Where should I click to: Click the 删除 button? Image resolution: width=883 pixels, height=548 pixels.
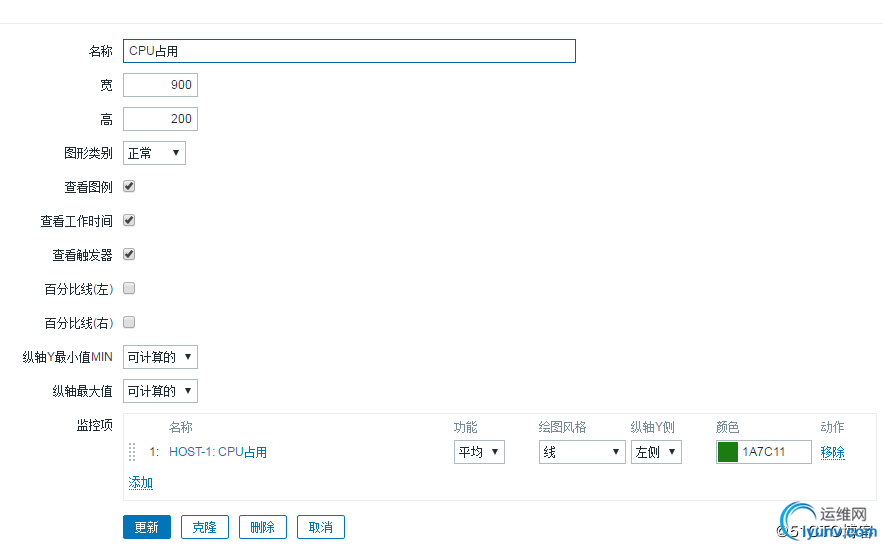click(263, 527)
